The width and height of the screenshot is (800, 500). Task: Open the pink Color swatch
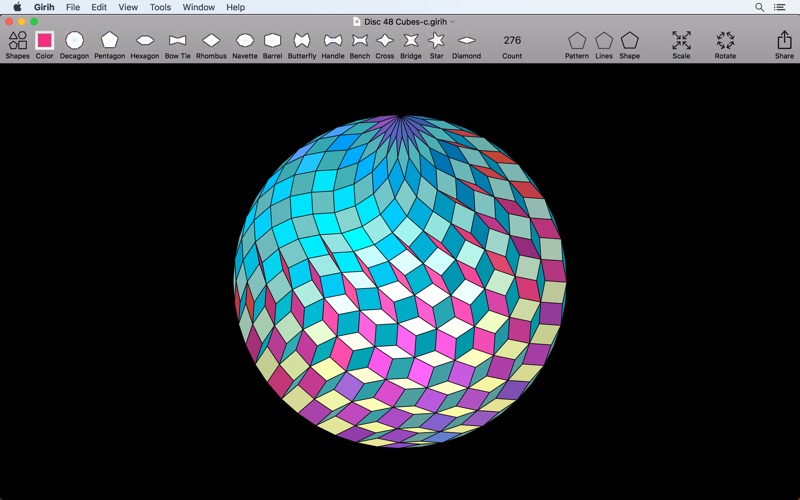(45, 41)
